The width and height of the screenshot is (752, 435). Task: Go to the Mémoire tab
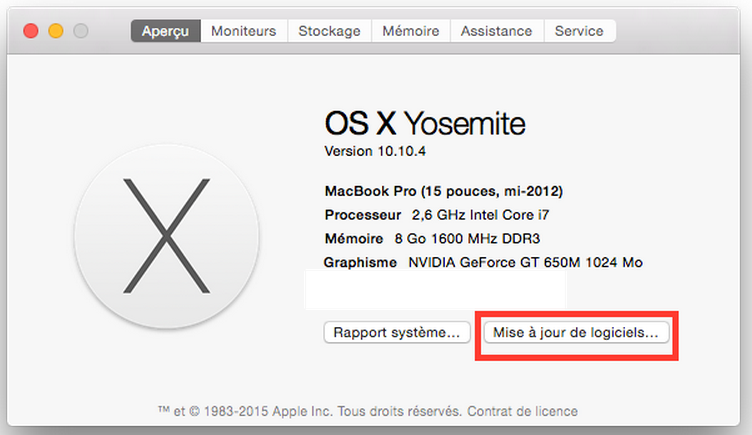point(411,31)
